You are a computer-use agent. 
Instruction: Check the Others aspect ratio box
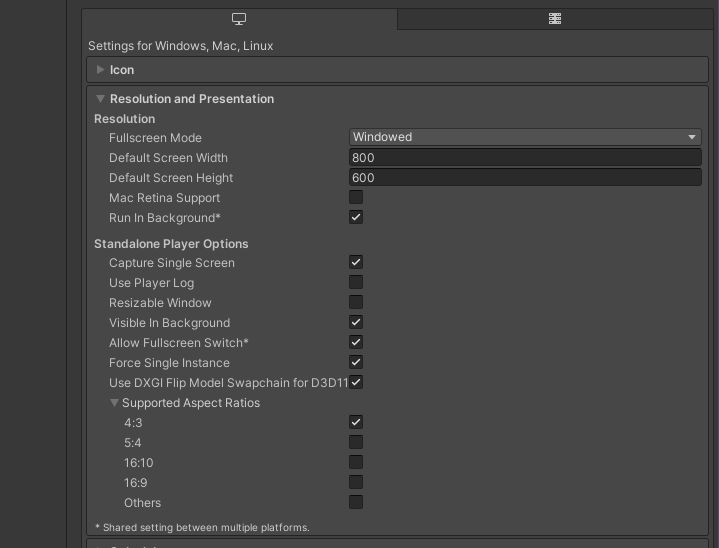[x=356, y=503]
